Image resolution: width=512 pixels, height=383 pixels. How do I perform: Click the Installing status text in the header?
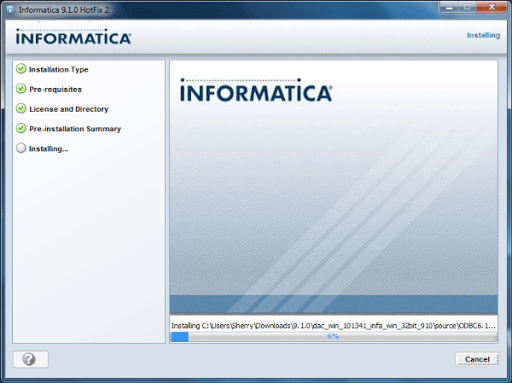tap(483, 35)
